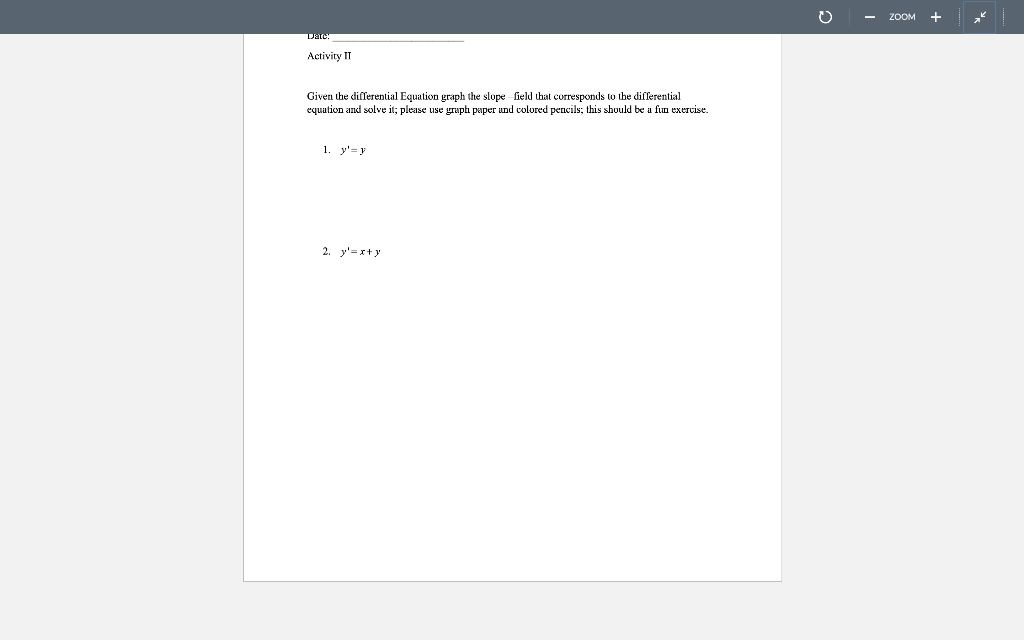This screenshot has width=1024, height=640.
Task: Click the ZOOM label in toolbar
Action: [x=902, y=17]
